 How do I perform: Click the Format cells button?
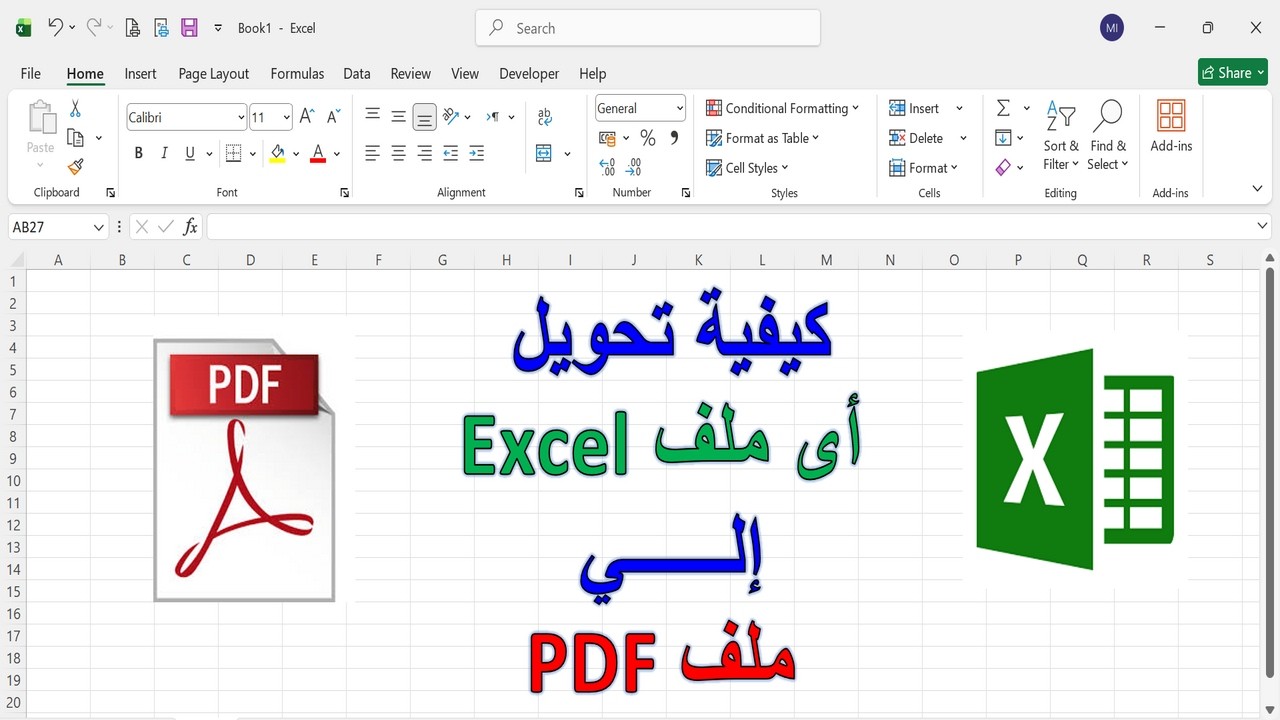(924, 168)
